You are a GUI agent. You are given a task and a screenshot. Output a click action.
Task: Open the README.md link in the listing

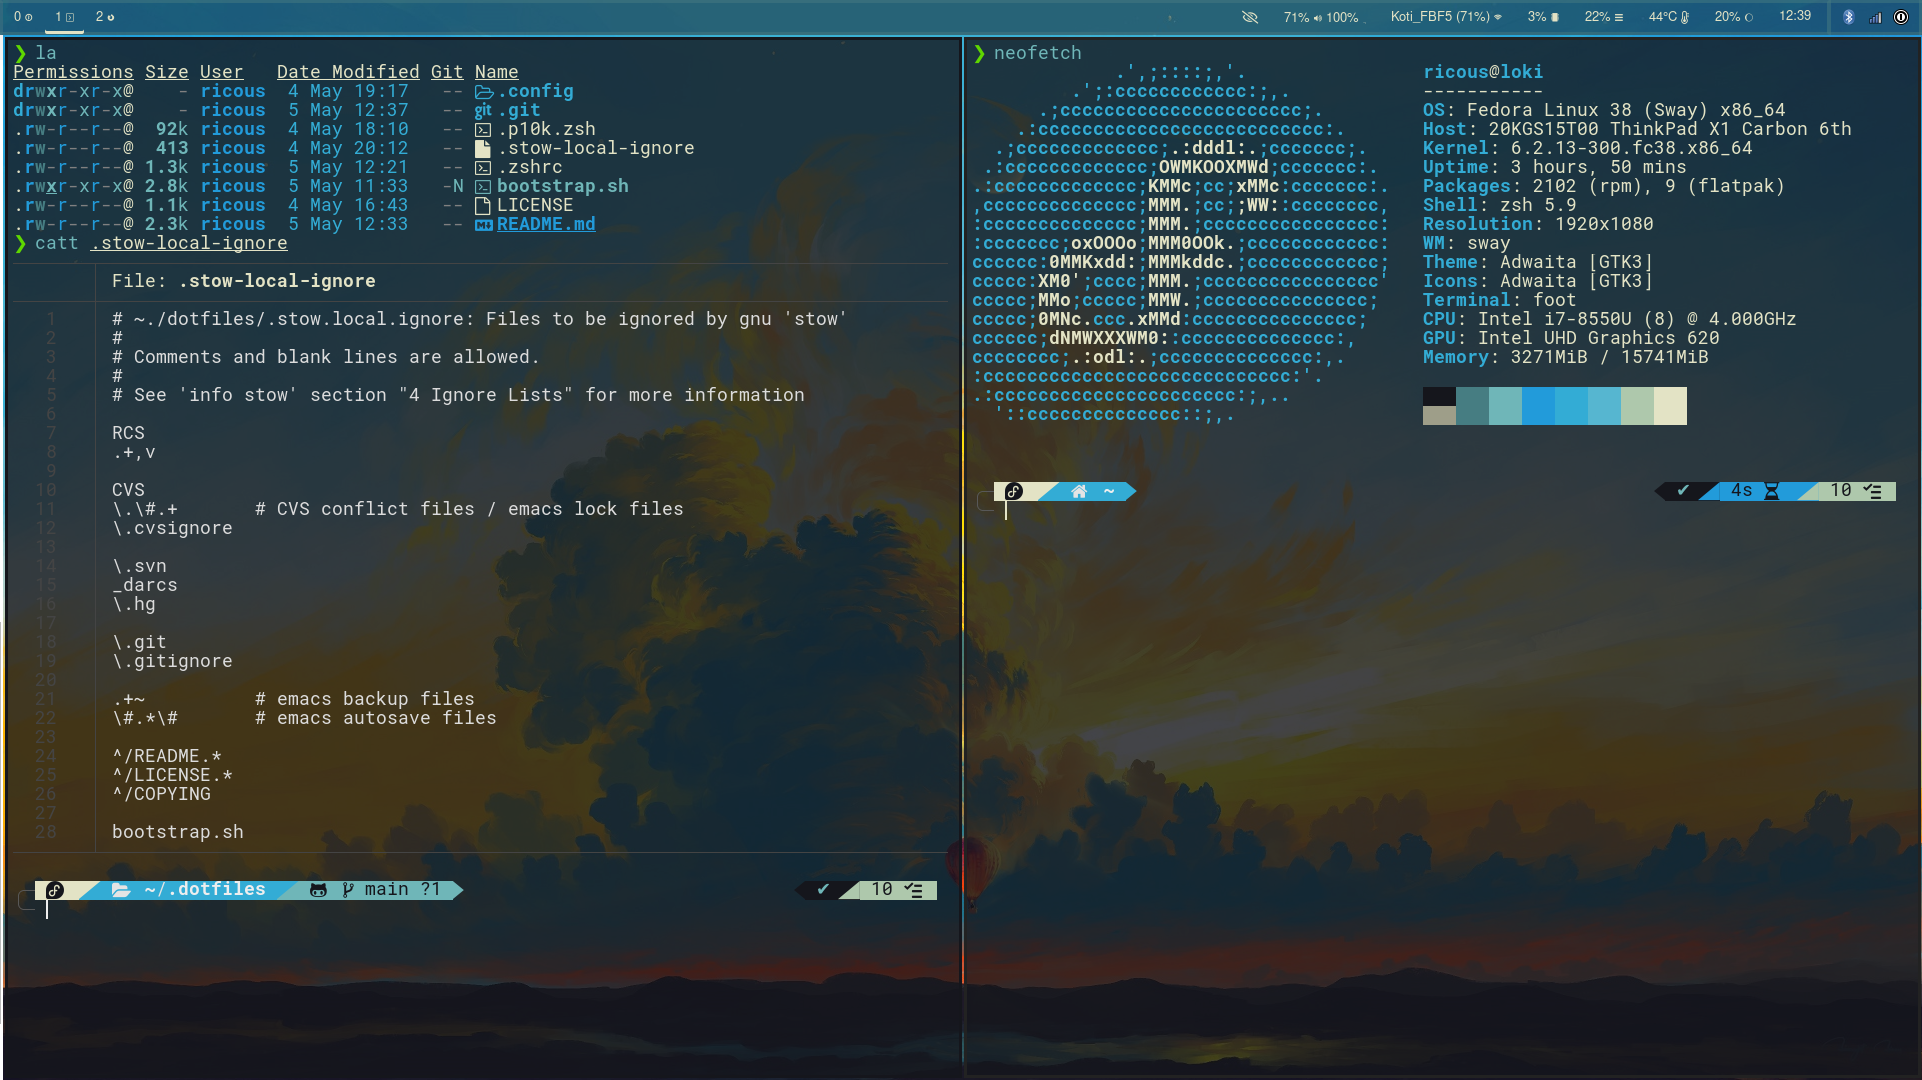(x=544, y=224)
